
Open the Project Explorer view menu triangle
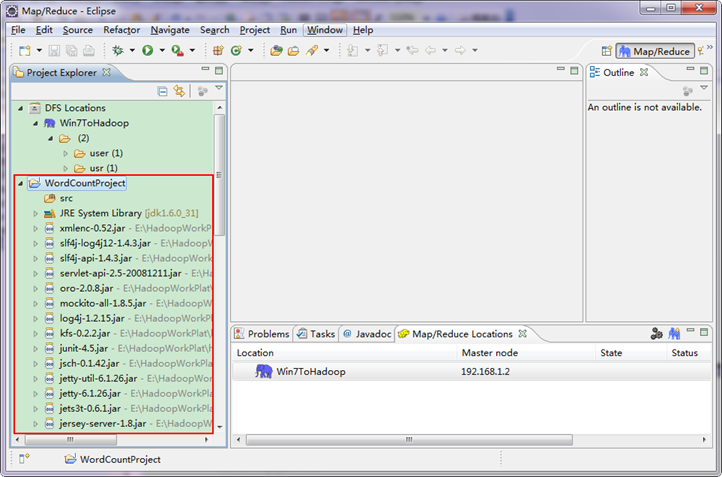click(x=219, y=87)
